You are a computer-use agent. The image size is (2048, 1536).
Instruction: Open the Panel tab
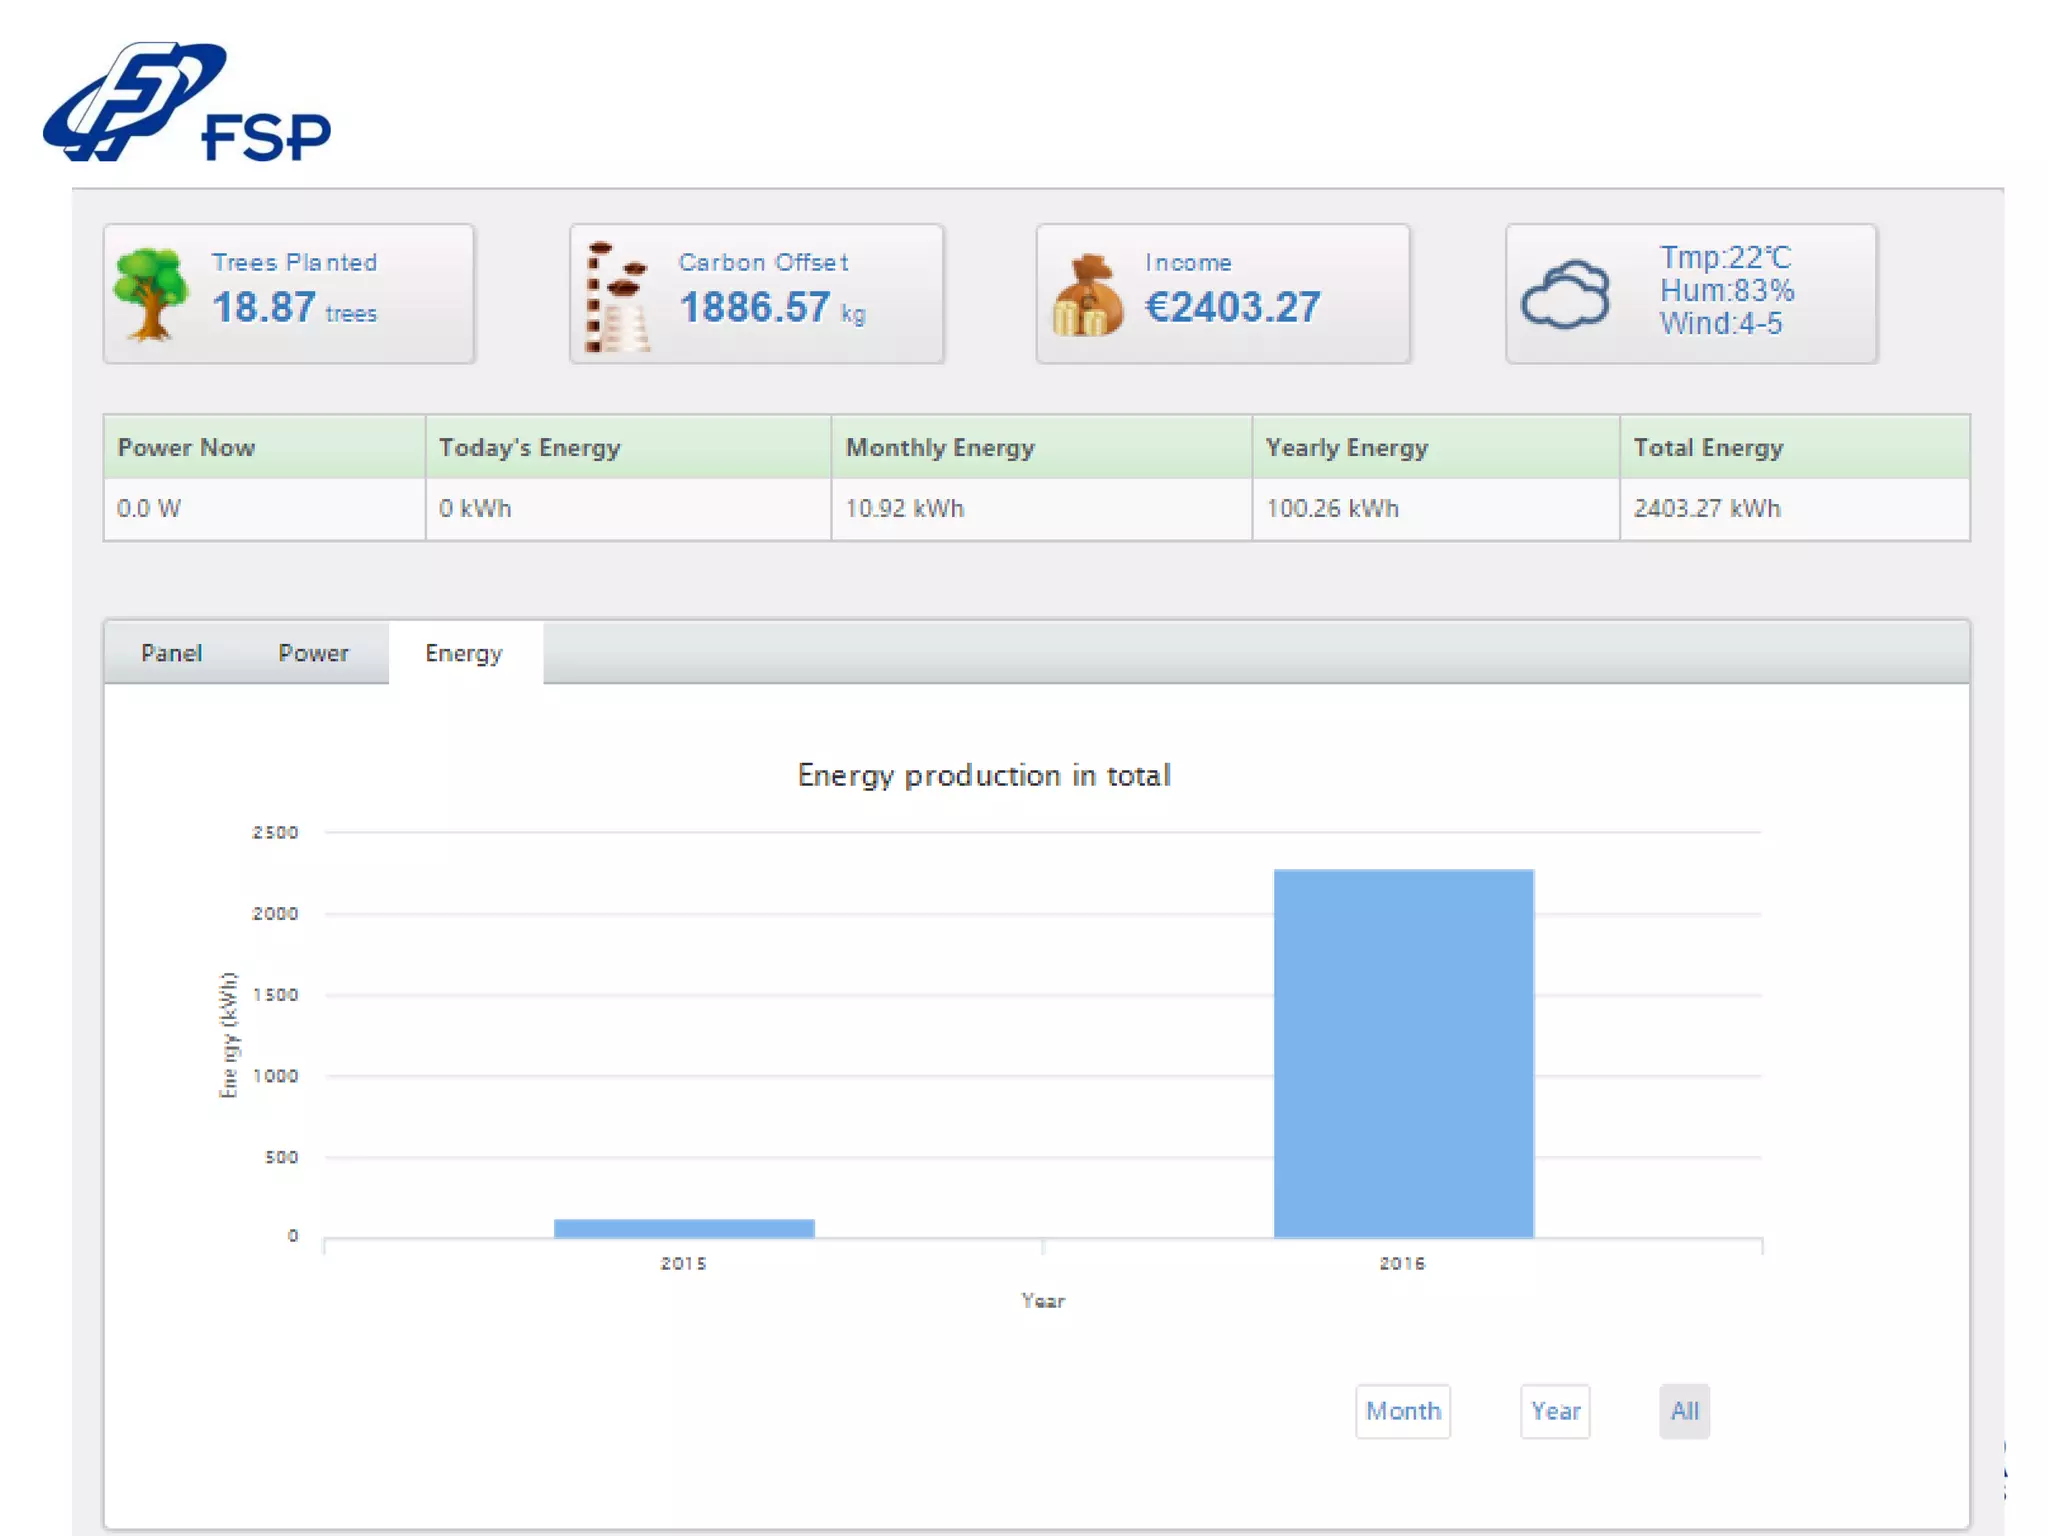point(171,653)
